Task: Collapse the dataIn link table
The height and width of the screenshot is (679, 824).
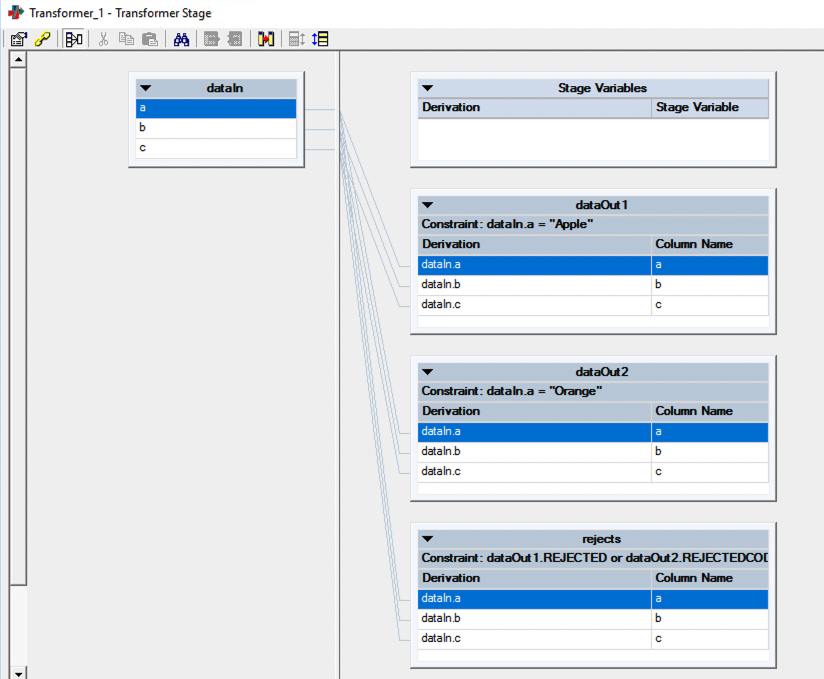Action: pos(146,88)
